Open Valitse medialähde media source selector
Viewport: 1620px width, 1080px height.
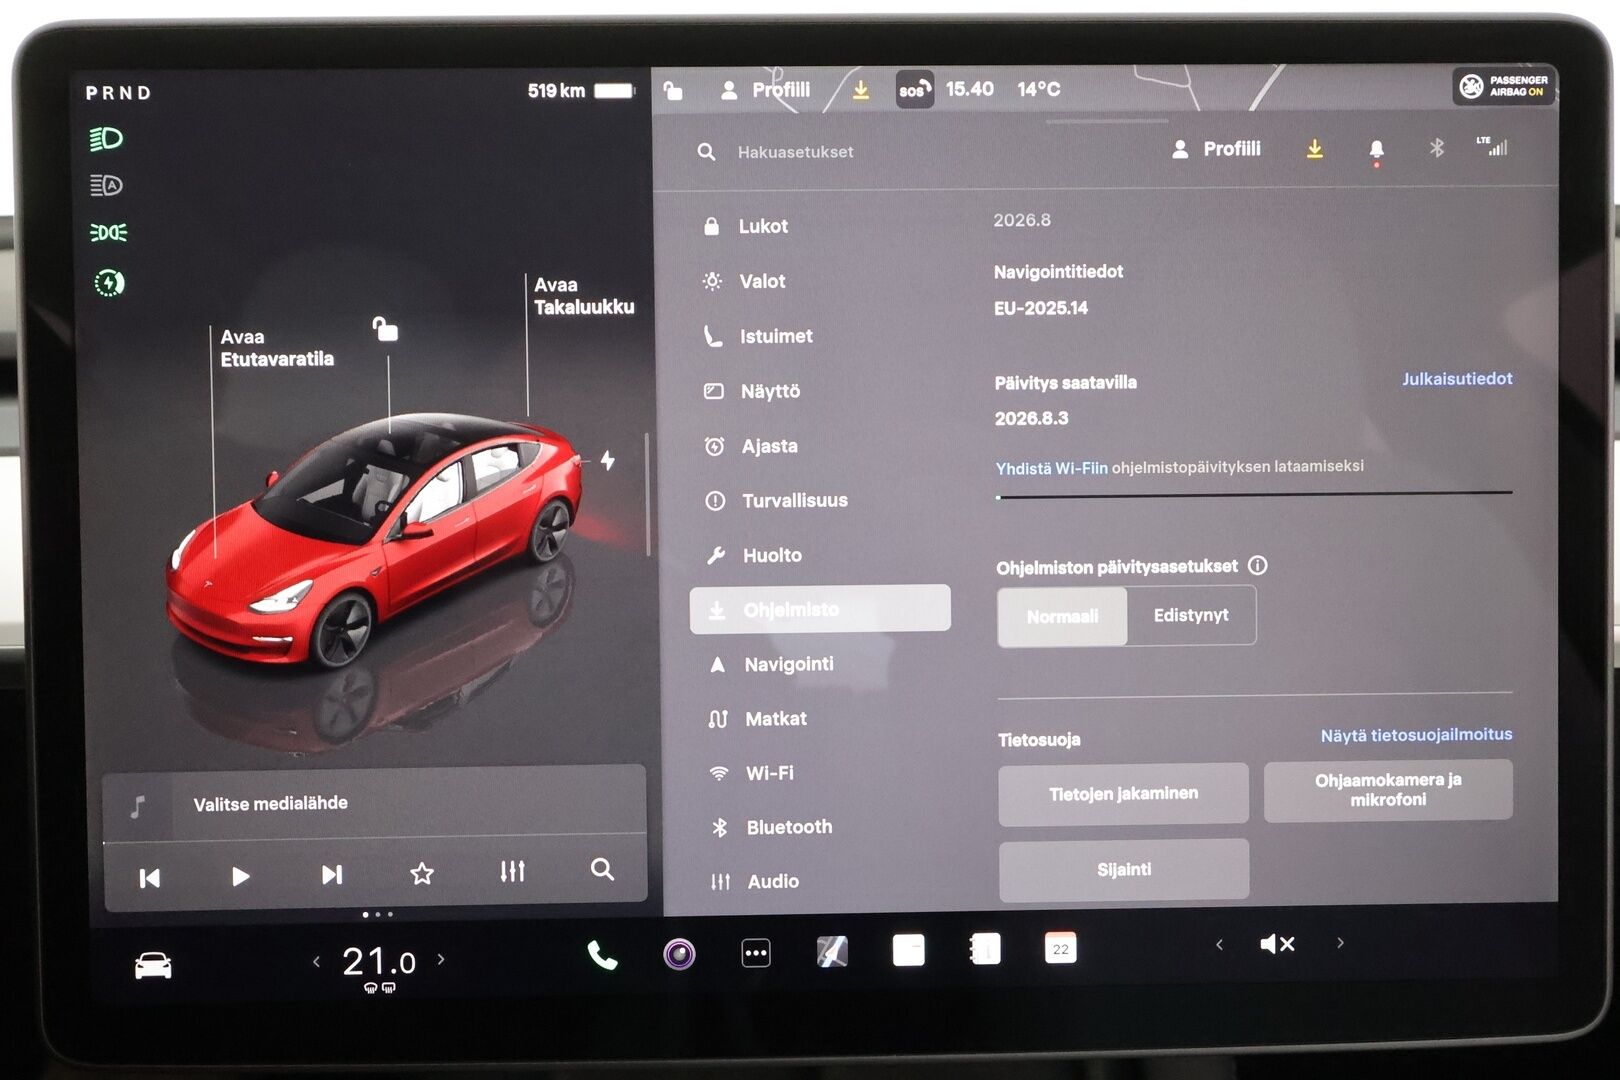pyautogui.click(x=272, y=802)
